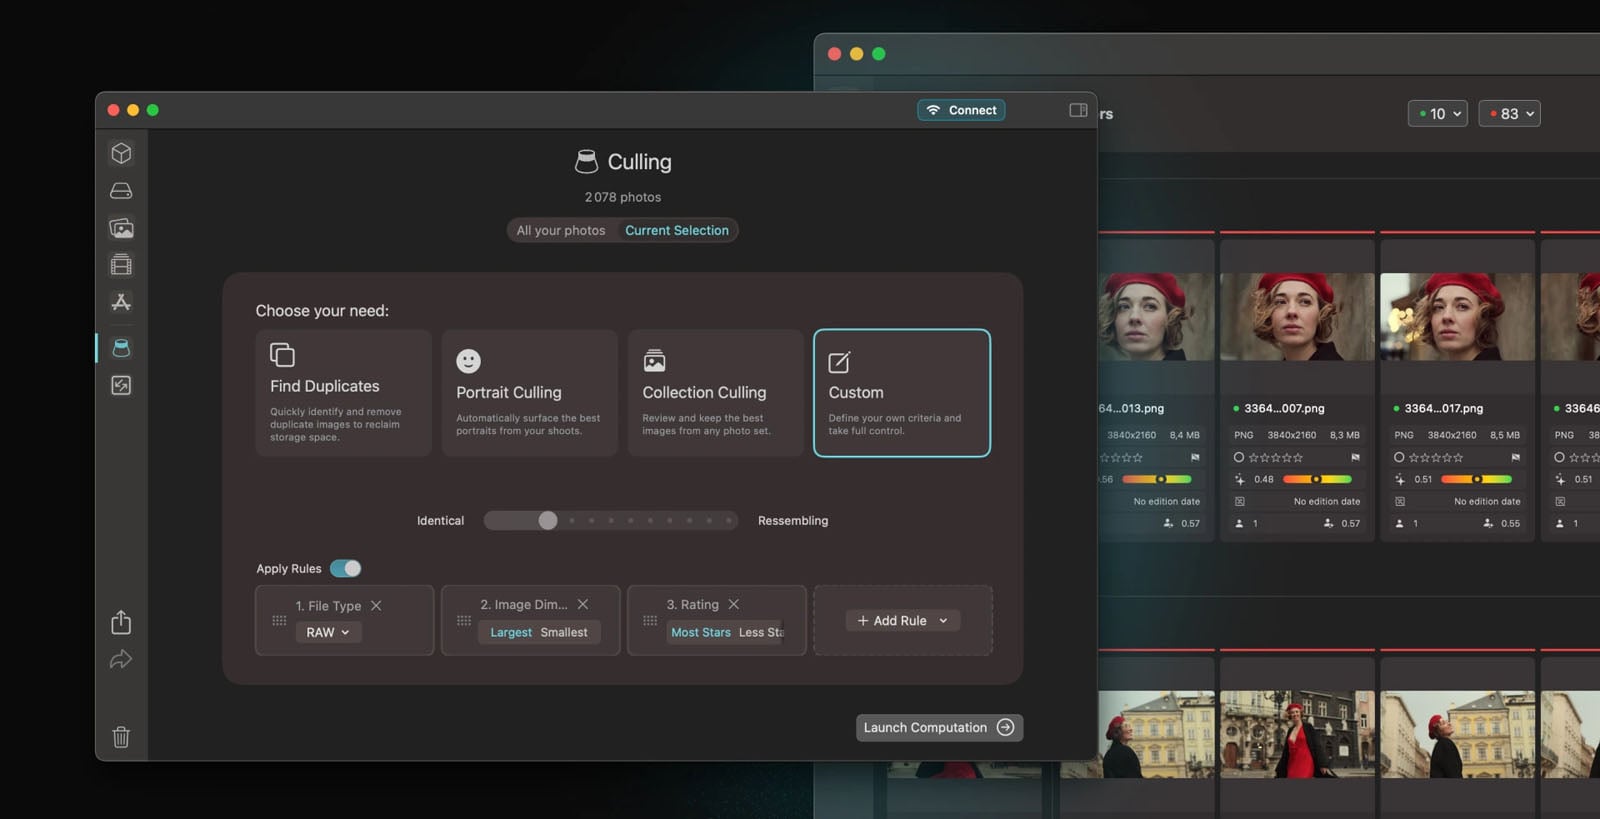1600x819 pixels.
Task: Adjust the Identical to Resembling slider
Action: coord(548,520)
